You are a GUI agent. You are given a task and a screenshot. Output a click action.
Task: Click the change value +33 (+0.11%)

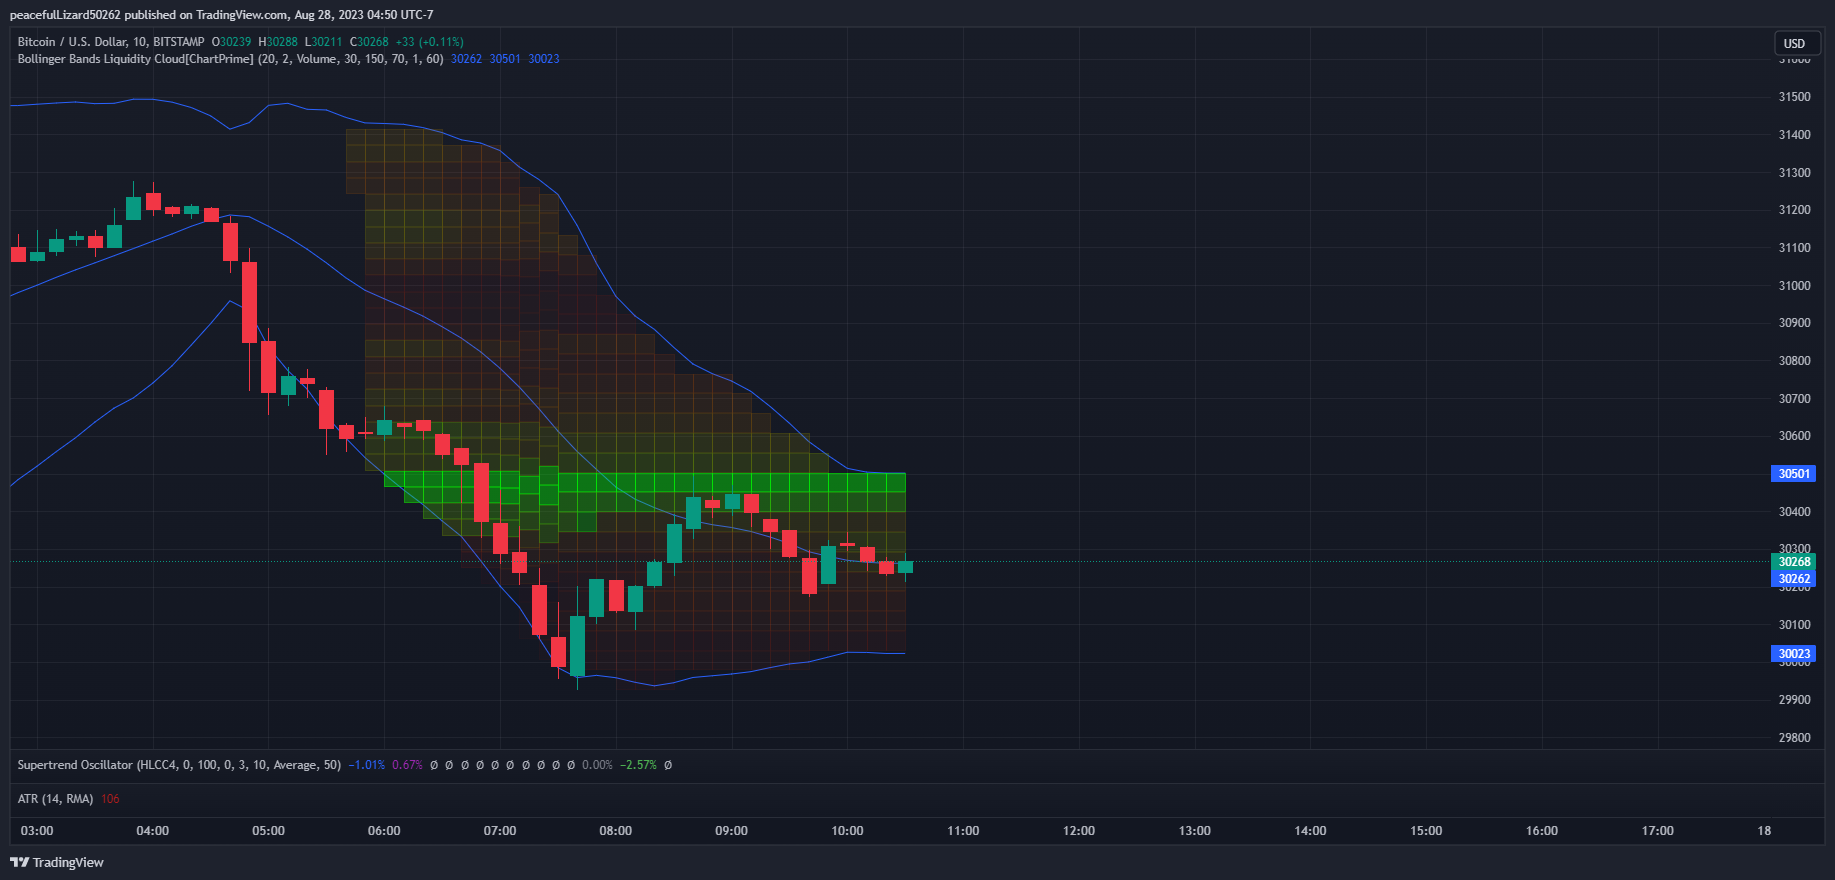(x=429, y=42)
